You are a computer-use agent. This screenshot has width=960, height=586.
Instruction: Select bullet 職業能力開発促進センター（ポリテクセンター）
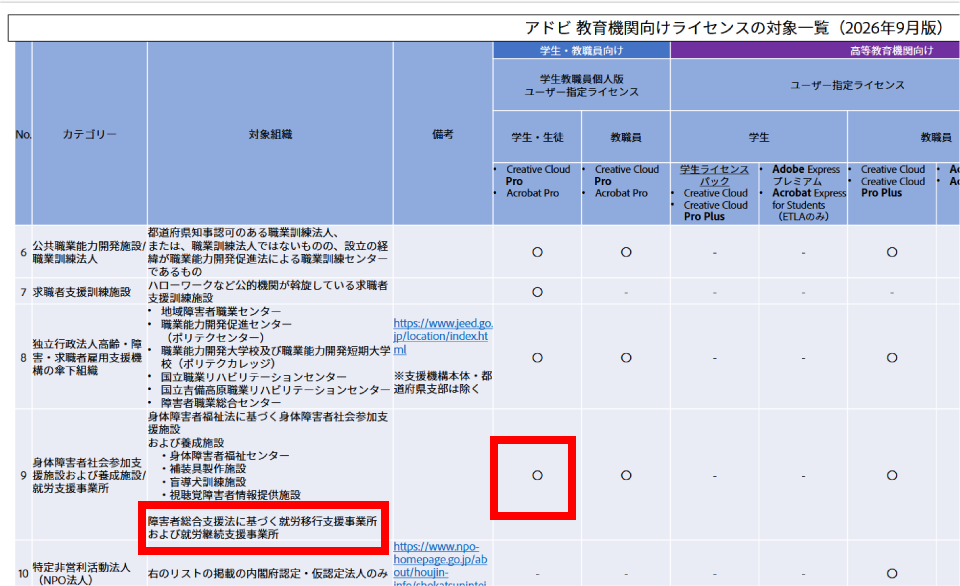226,331
